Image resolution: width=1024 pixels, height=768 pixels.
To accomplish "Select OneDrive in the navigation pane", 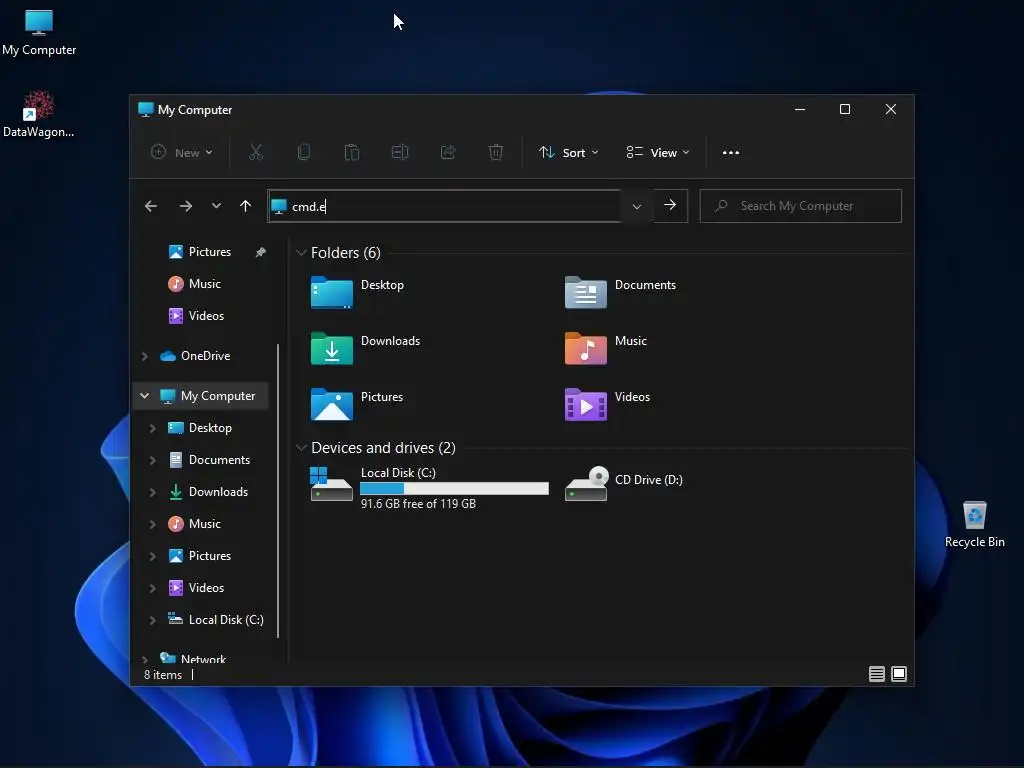I will pos(195,356).
